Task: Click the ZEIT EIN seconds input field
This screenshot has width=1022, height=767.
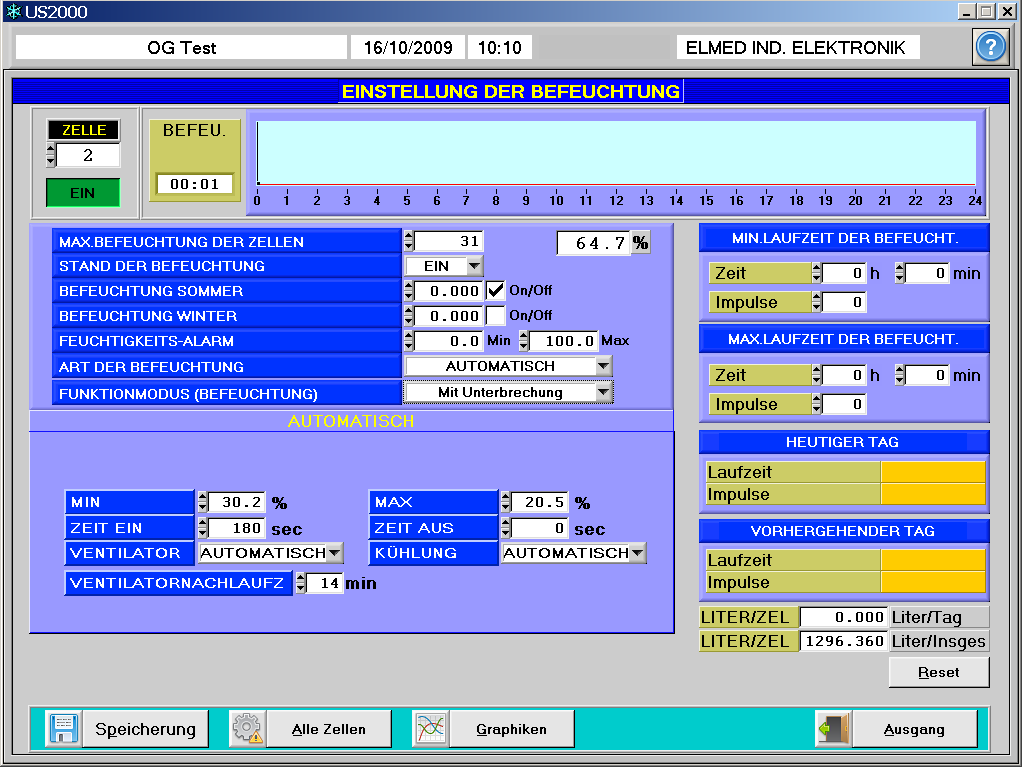Action: (x=238, y=528)
